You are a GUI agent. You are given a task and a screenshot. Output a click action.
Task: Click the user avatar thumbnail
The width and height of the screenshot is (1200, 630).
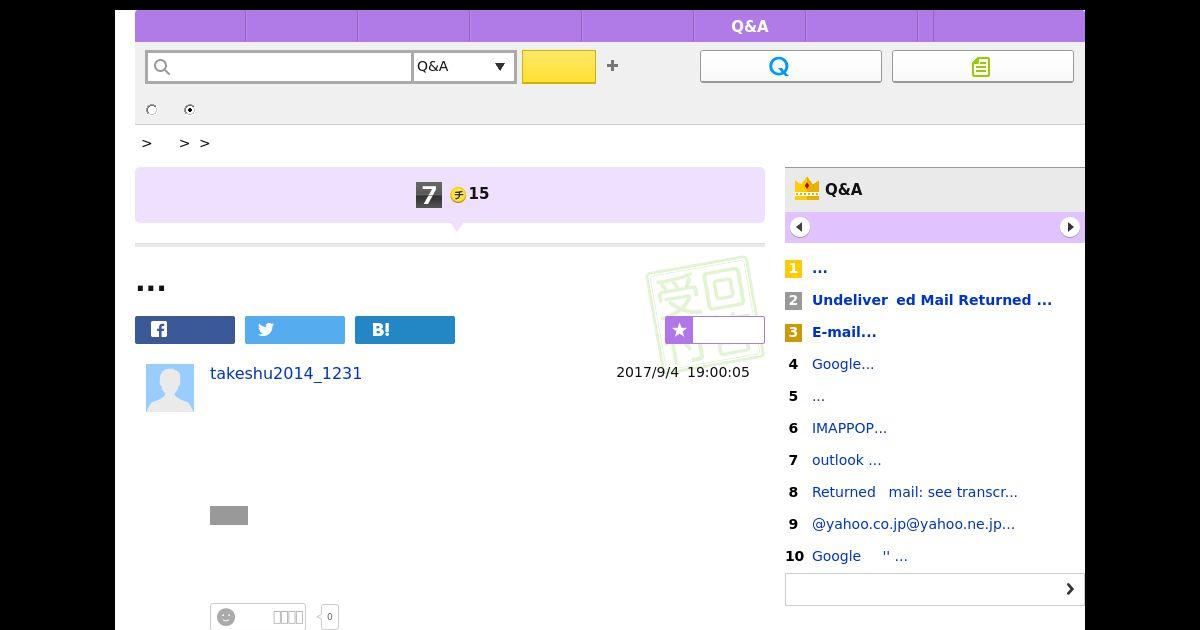click(x=170, y=388)
